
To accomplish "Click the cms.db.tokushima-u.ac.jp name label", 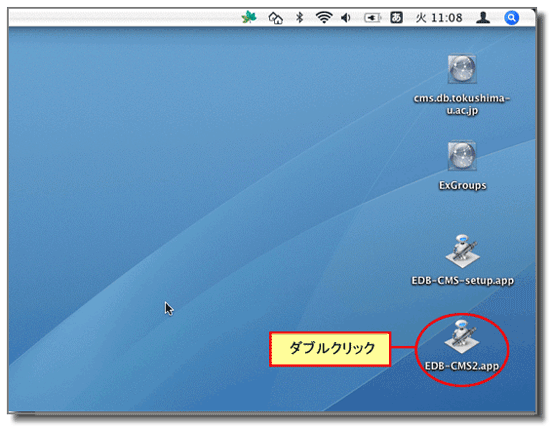I will [462, 104].
